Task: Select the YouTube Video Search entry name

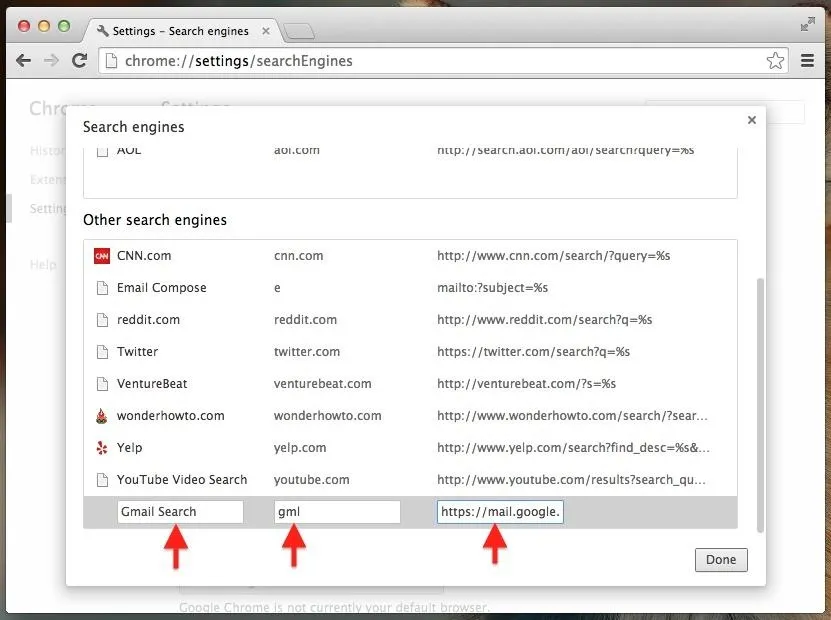Action: 182,480
